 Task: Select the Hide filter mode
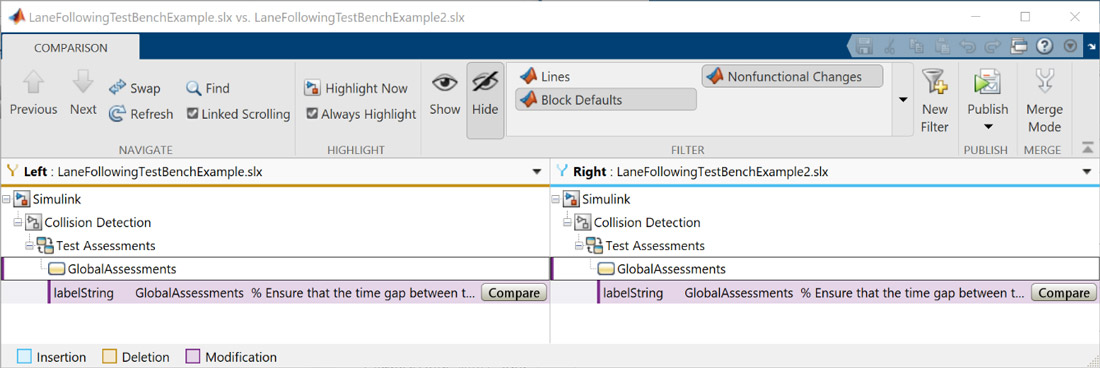[485, 100]
